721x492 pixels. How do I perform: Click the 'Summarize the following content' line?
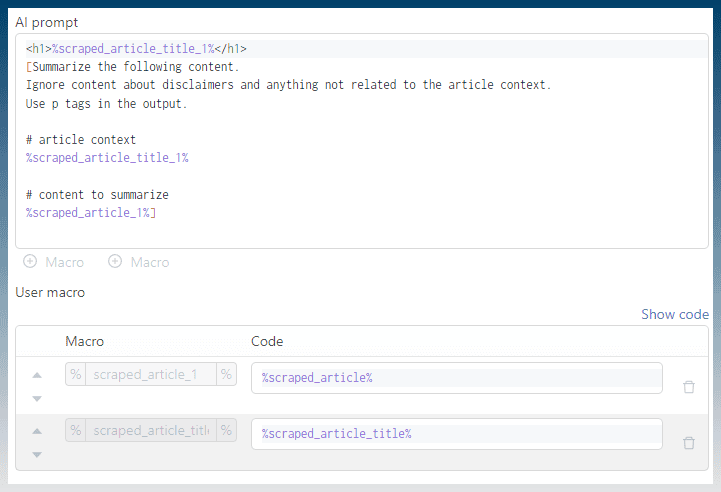(x=132, y=67)
